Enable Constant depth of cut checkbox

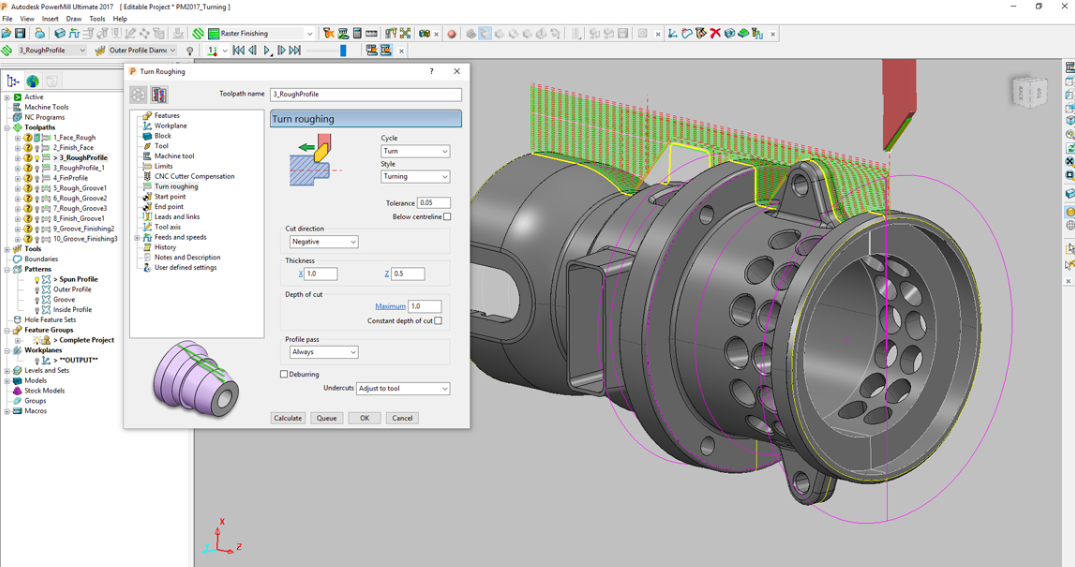pos(438,321)
